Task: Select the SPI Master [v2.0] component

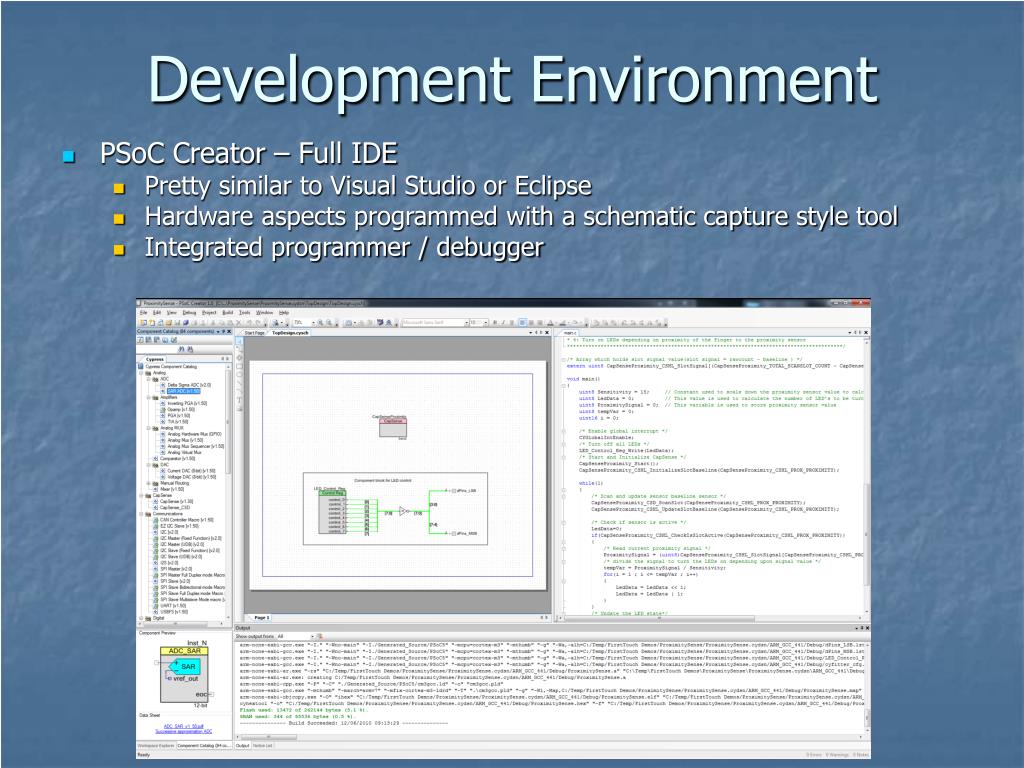Action: [175, 569]
